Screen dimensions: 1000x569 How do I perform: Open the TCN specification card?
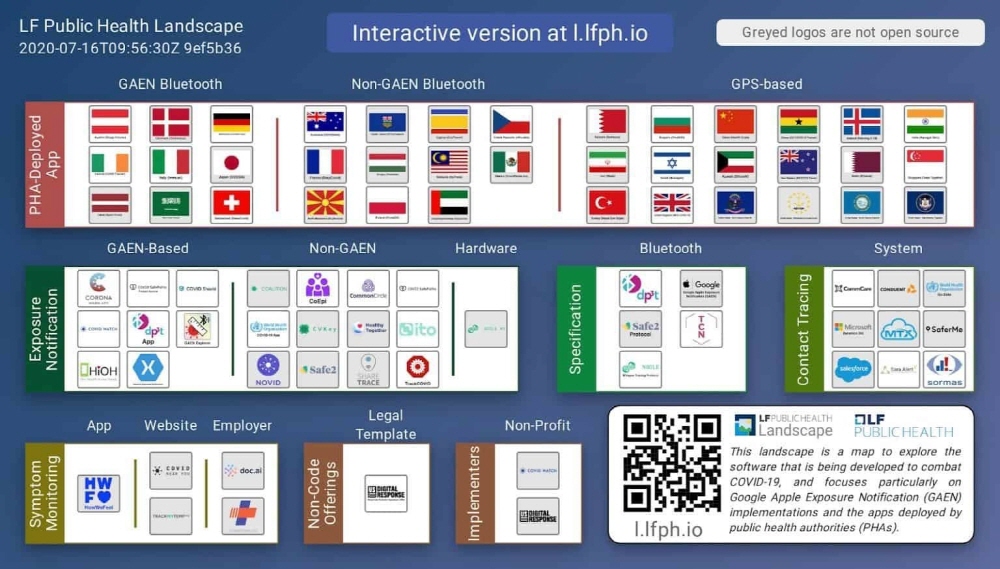pyautogui.click(x=701, y=329)
